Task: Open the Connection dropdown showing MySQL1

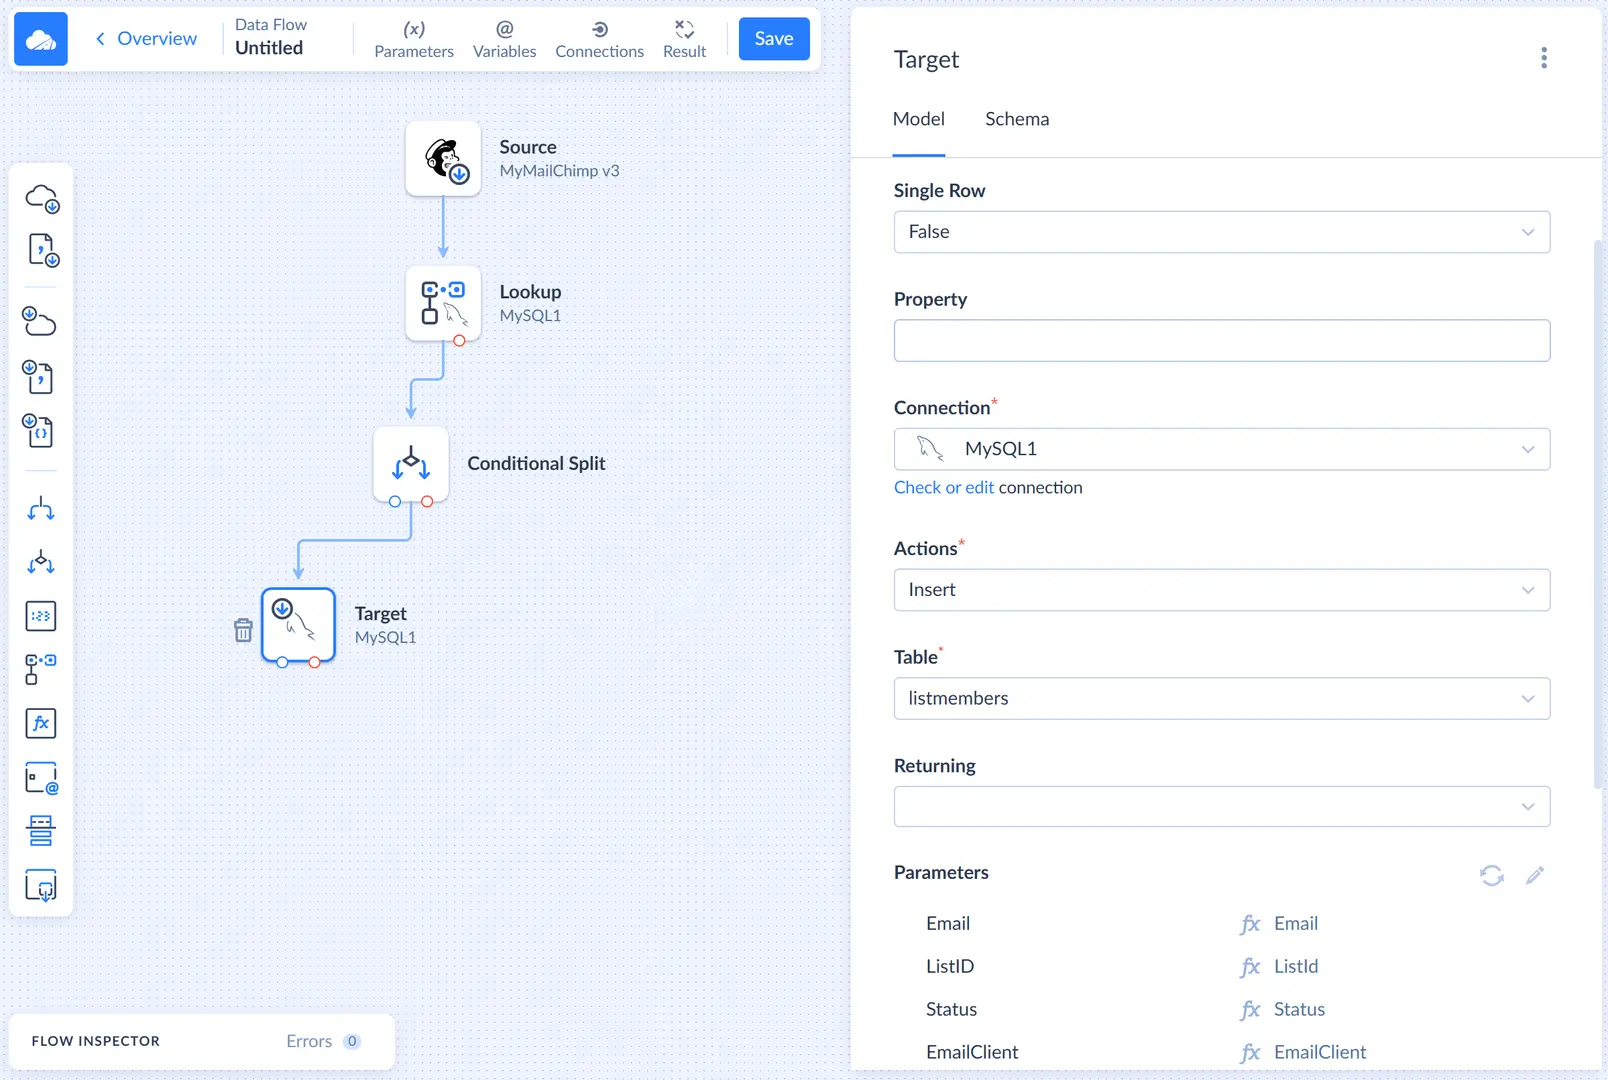Action: pyautogui.click(x=1222, y=449)
